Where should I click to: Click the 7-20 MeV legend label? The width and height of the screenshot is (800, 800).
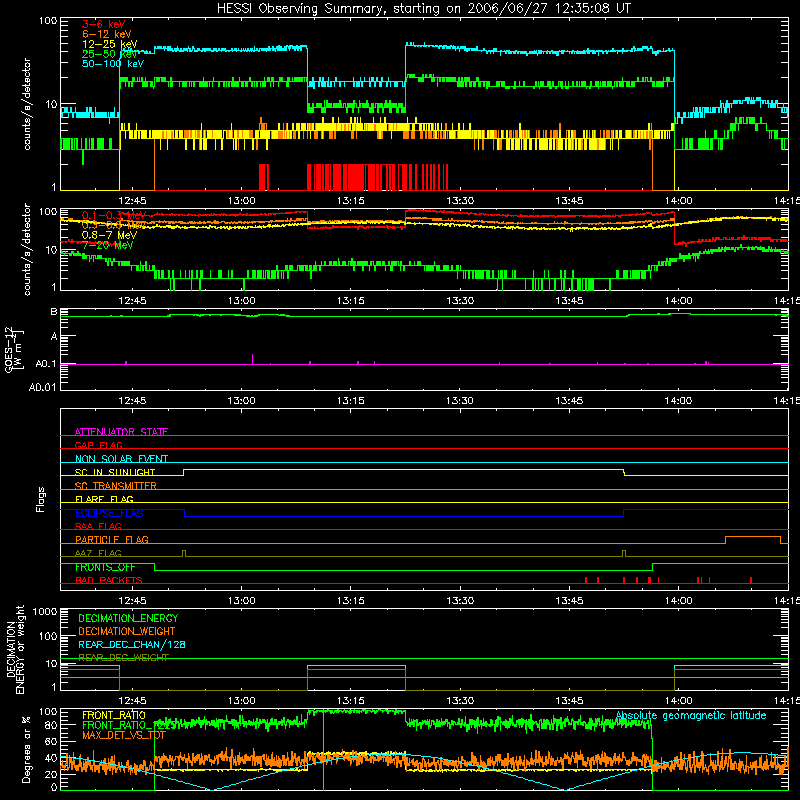click(108, 245)
